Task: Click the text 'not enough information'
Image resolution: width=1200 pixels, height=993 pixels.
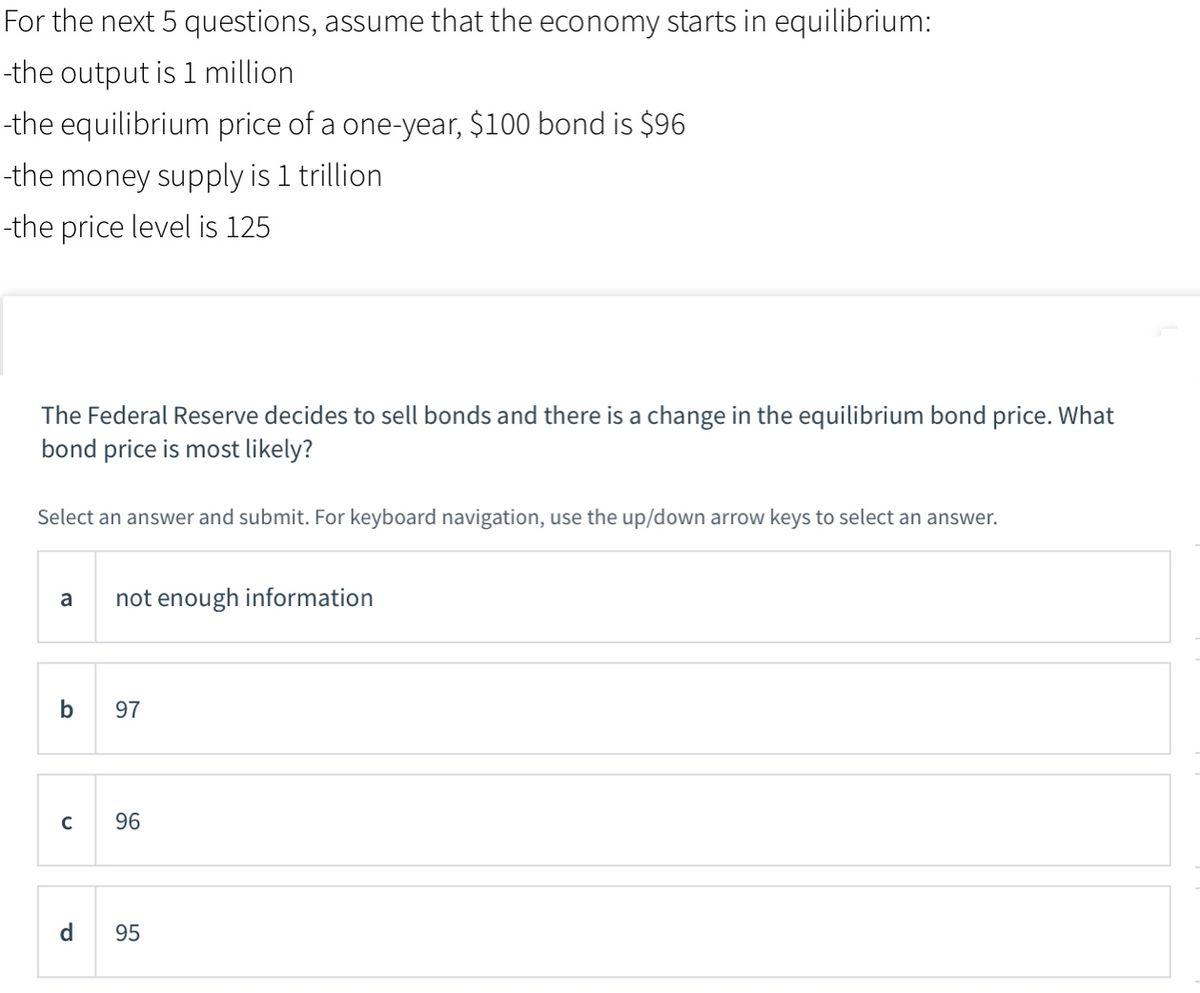Action: [x=245, y=598]
